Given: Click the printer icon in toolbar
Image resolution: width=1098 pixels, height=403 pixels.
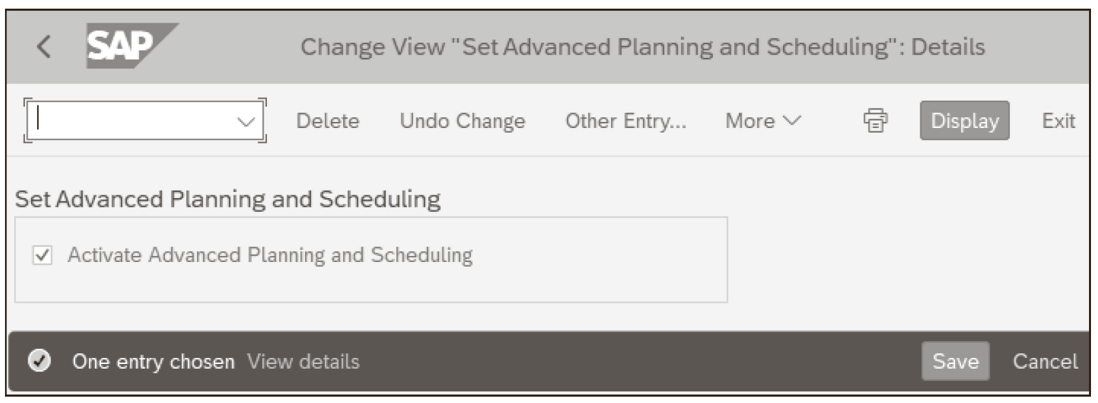Looking at the screenshot, I should [875, 121].
